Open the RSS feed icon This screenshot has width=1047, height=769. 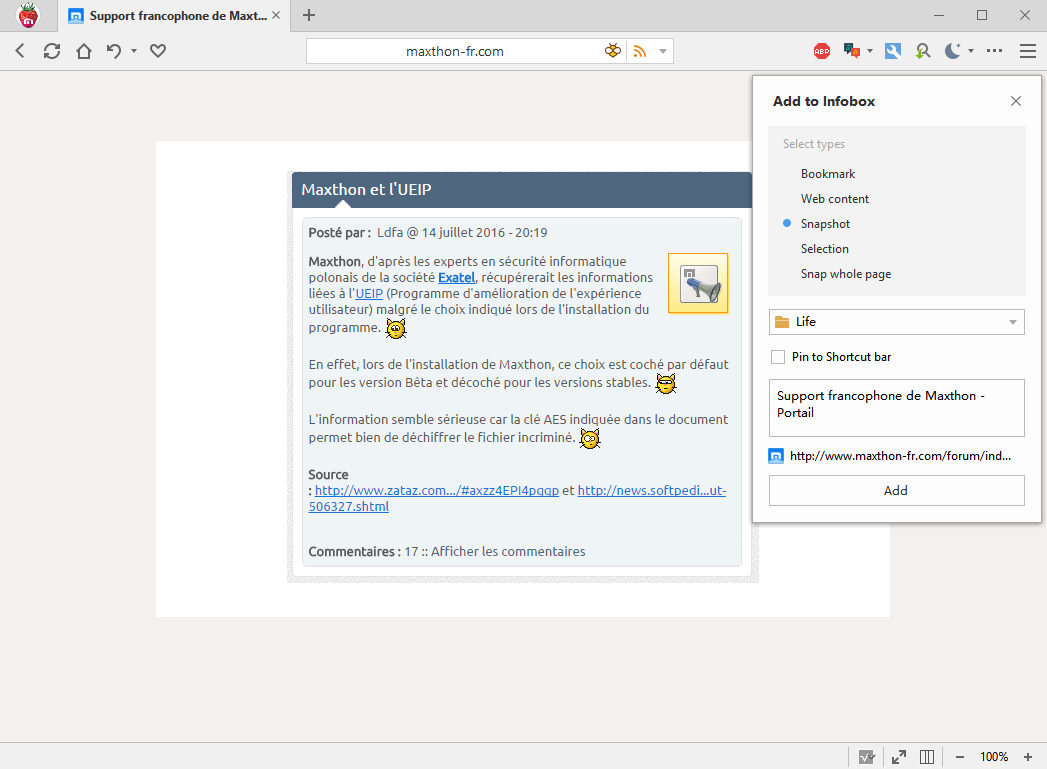640,51
